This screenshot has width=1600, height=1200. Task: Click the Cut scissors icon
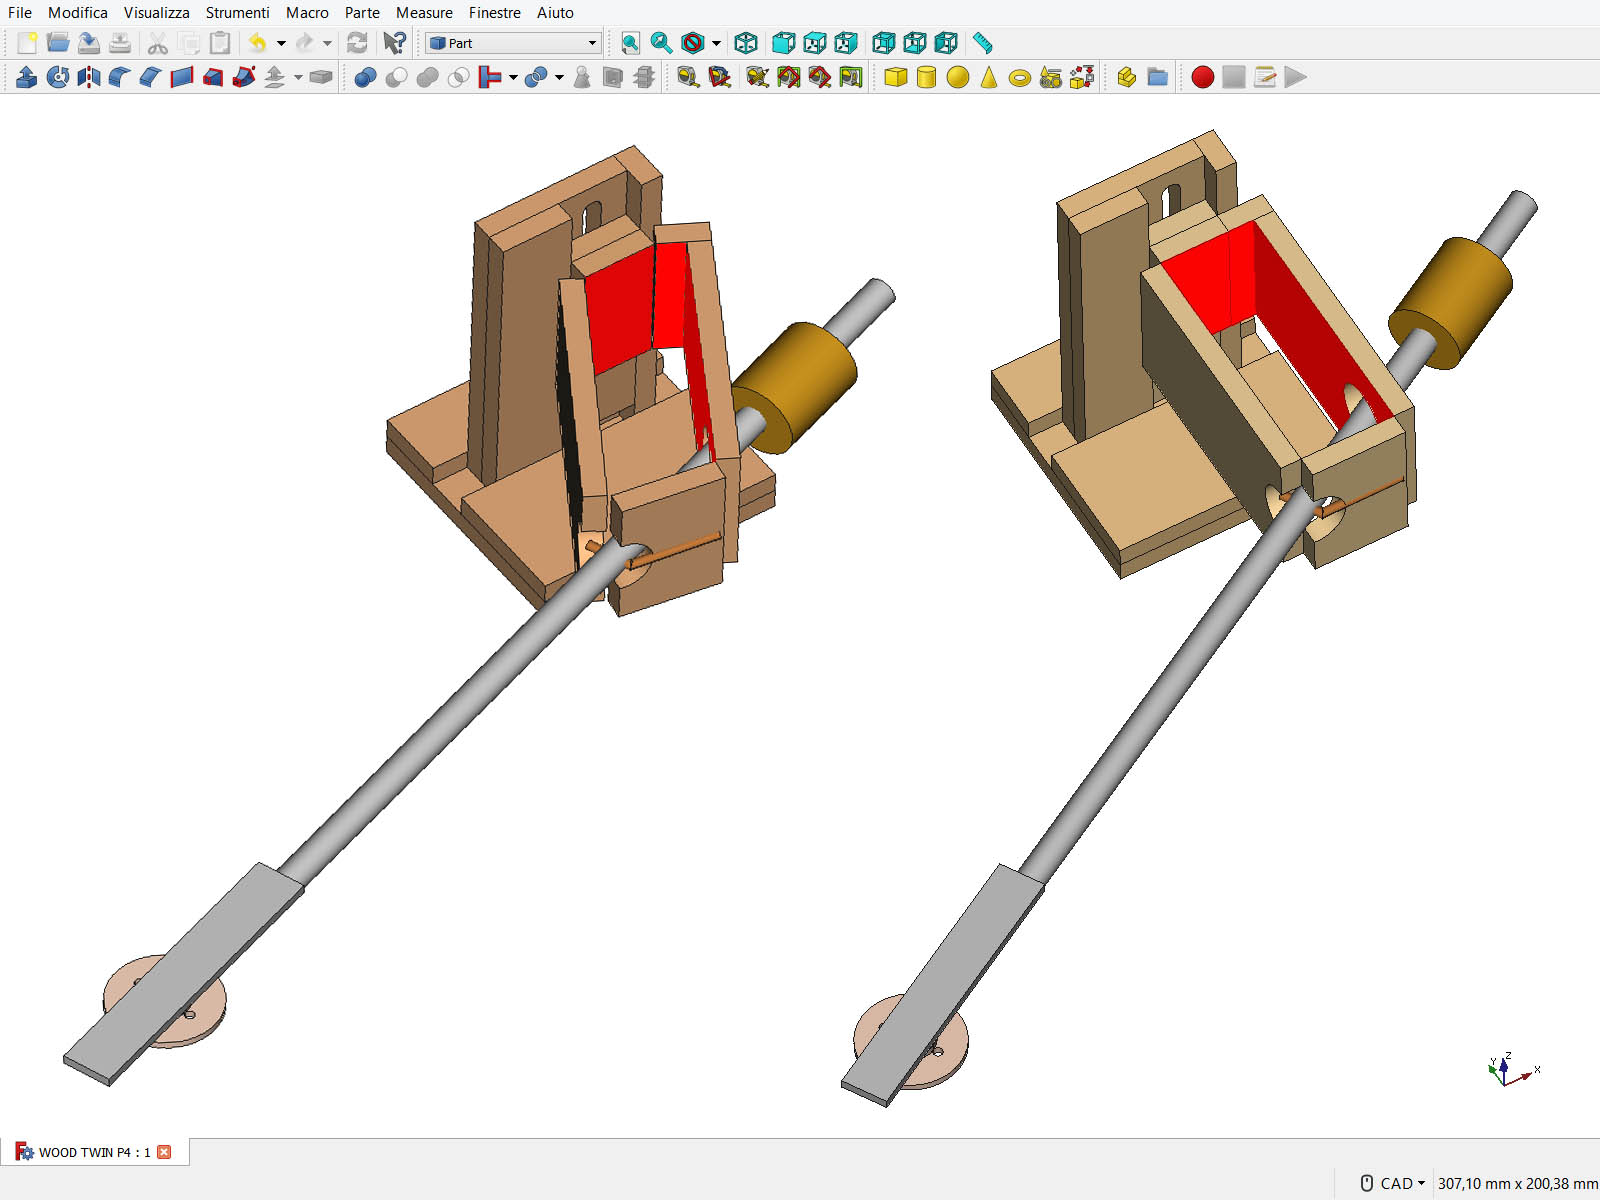coord(157,43)
